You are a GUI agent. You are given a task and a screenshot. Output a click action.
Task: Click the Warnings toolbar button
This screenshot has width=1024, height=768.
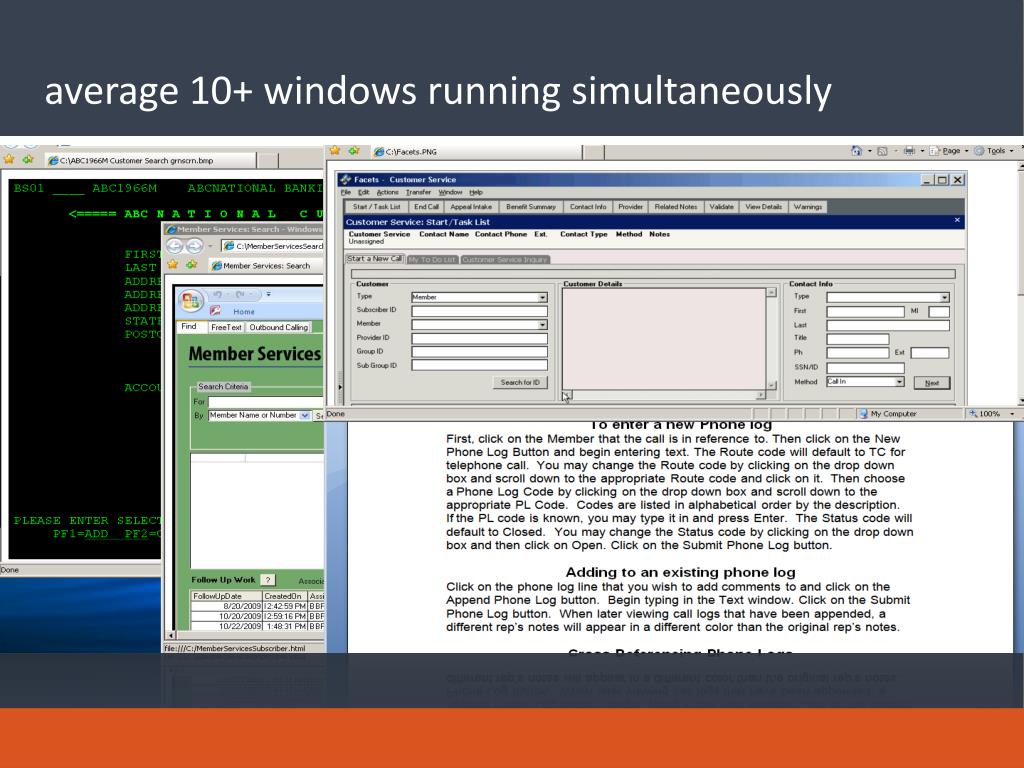(808, 206)
